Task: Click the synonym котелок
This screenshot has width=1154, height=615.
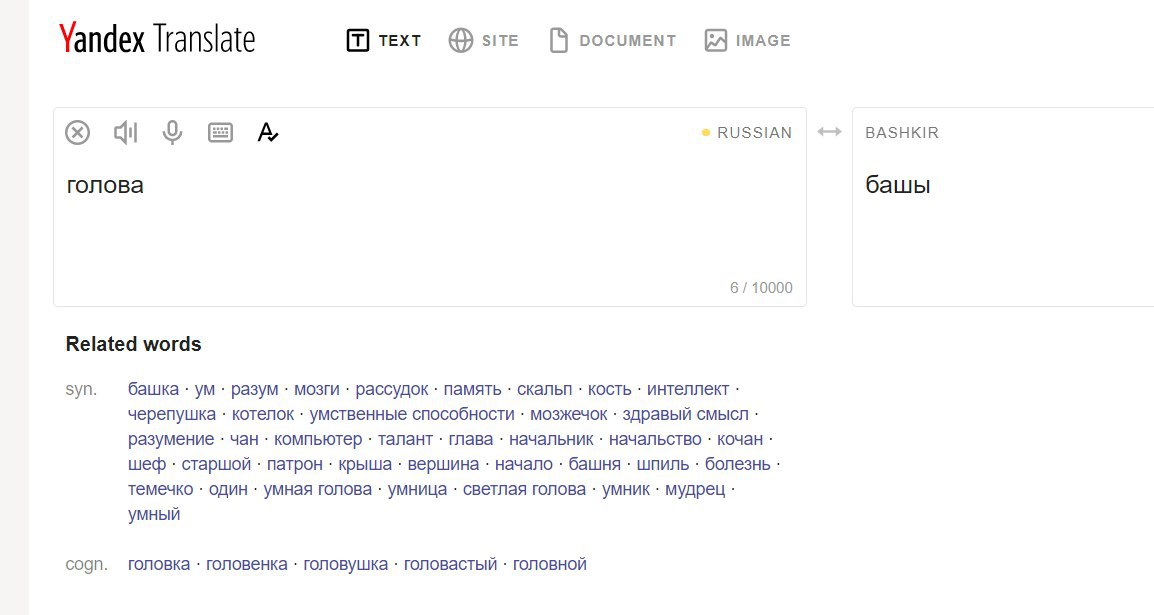Action: pos(263,414)
